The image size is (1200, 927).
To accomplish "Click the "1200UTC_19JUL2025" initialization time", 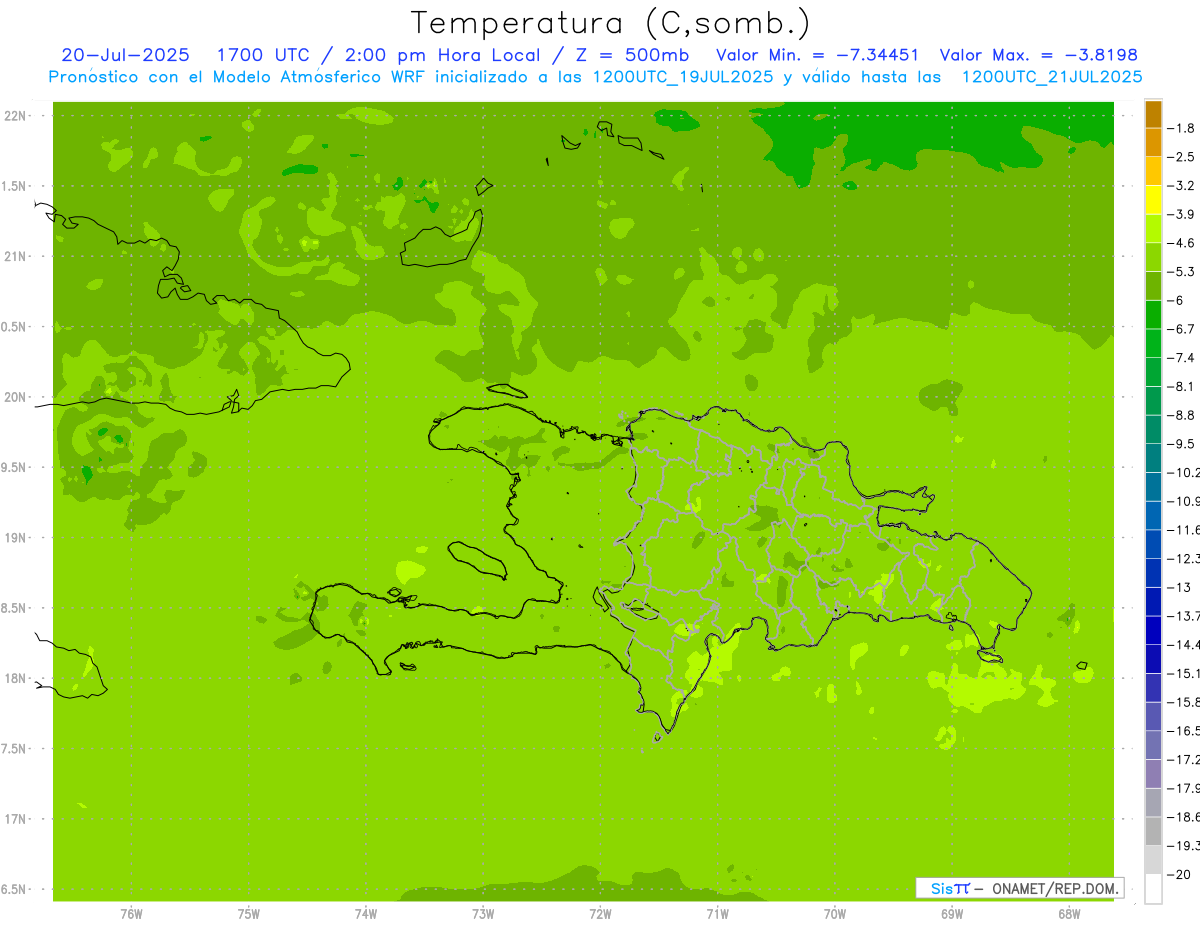I will 683,76.
